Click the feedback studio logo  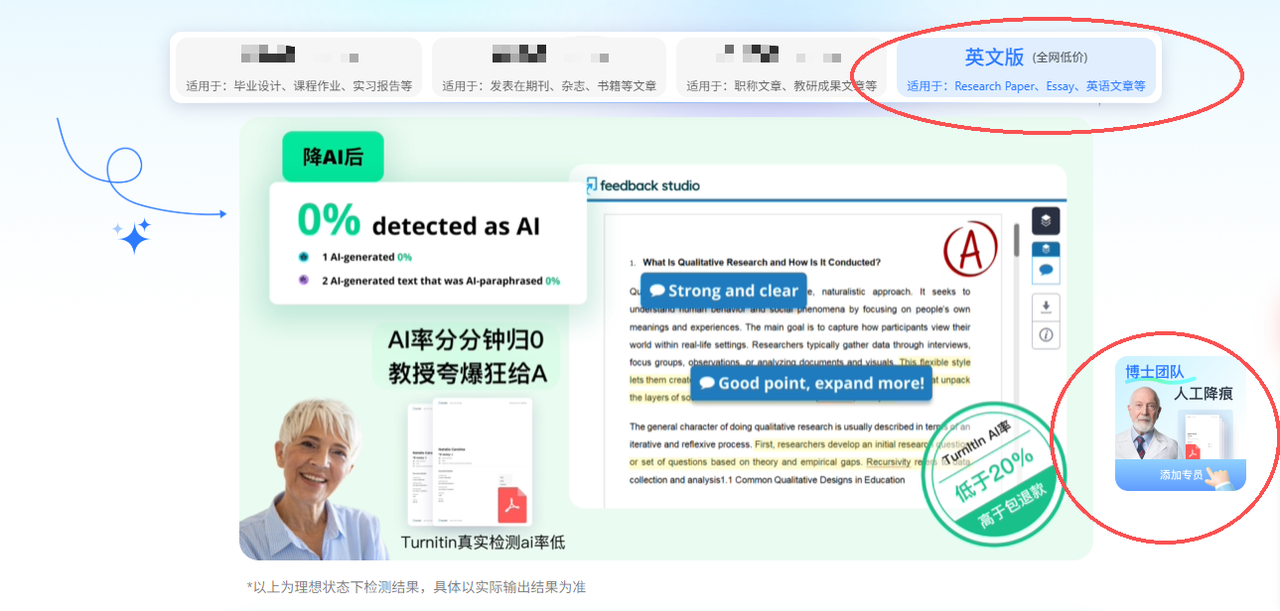coord(642,185)
